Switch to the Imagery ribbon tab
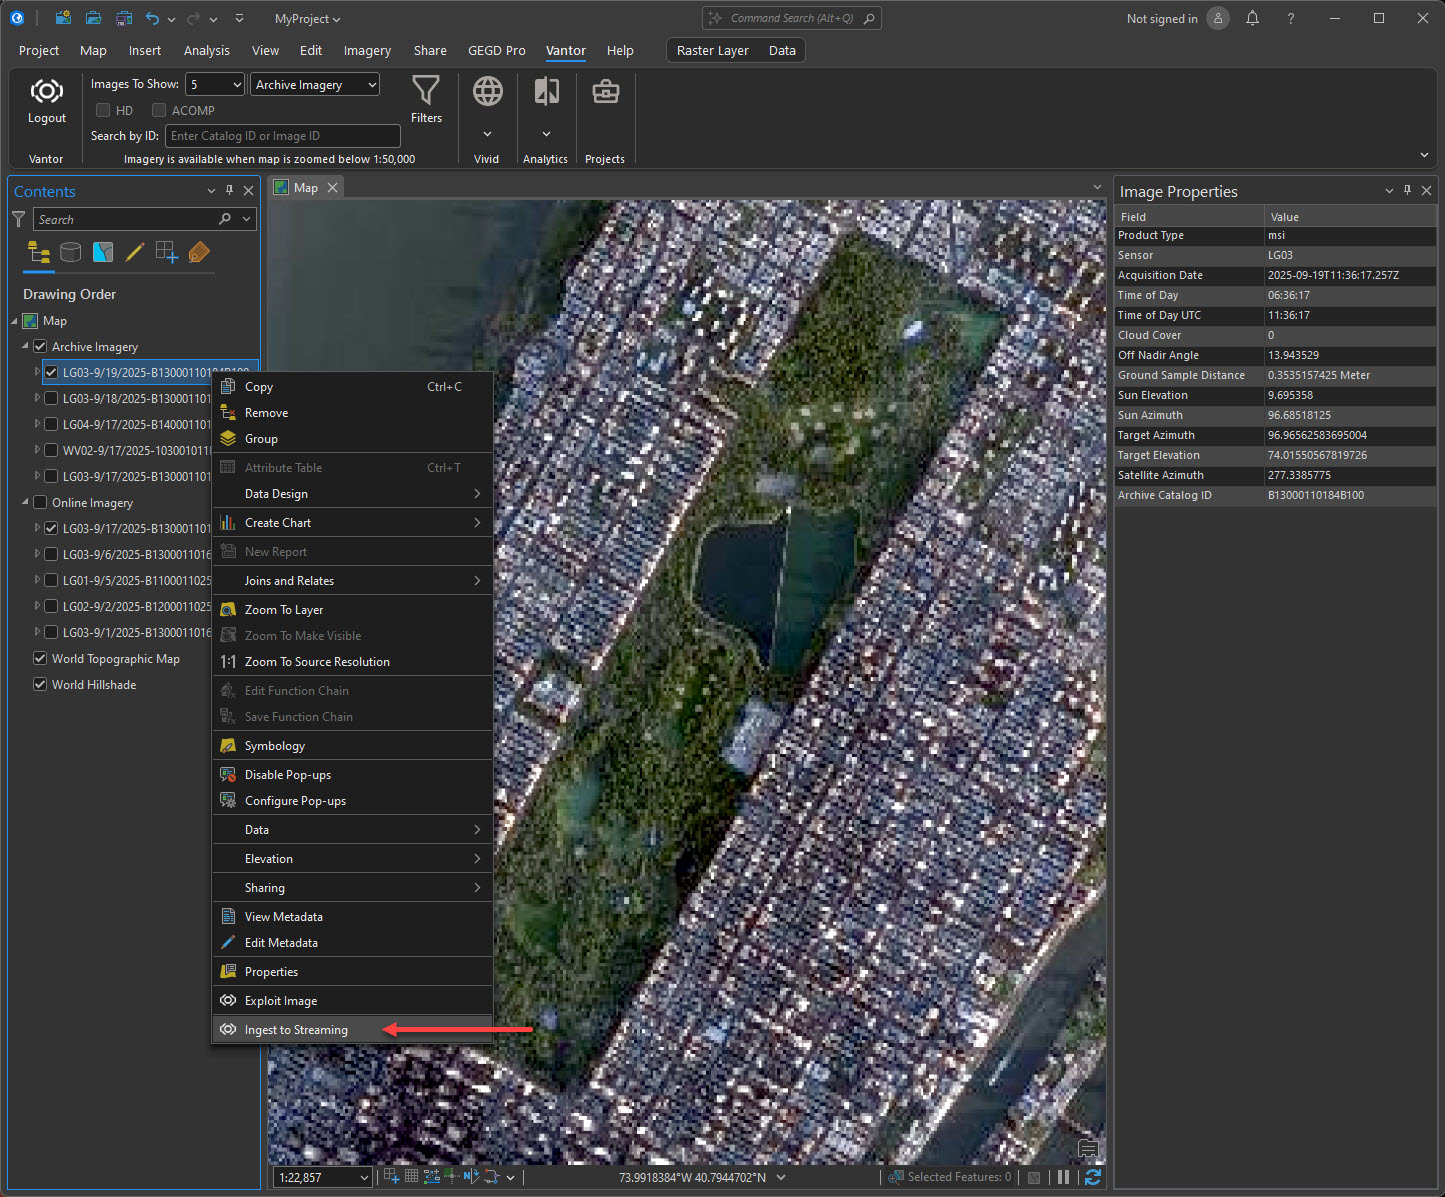The height and width of the screenshot is (1197, 1445). click(367, 50)
